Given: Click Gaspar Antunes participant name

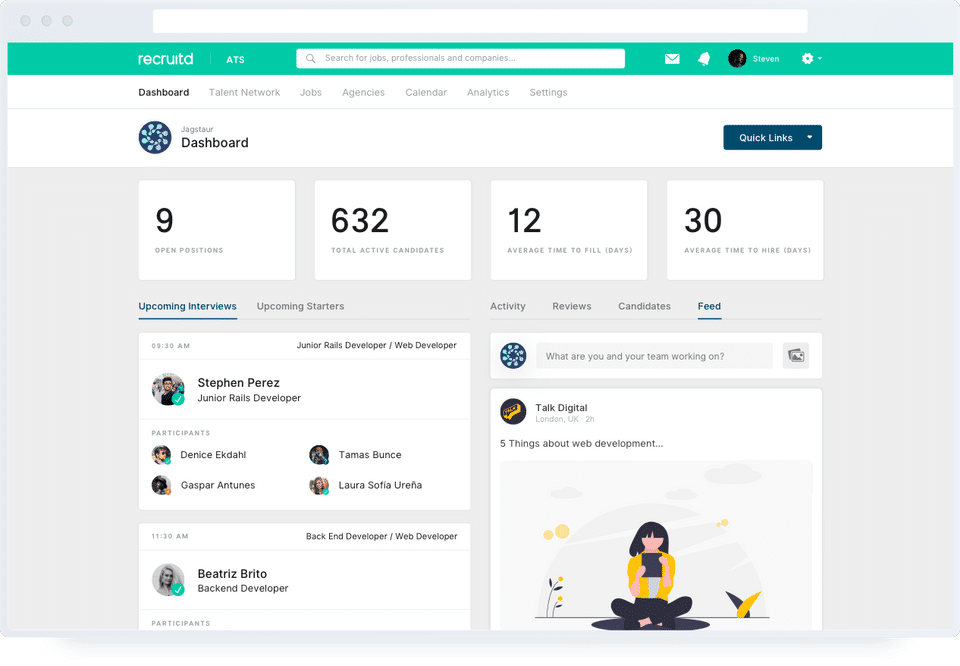Looking at the screenshot, I should (x=218, y=485).
